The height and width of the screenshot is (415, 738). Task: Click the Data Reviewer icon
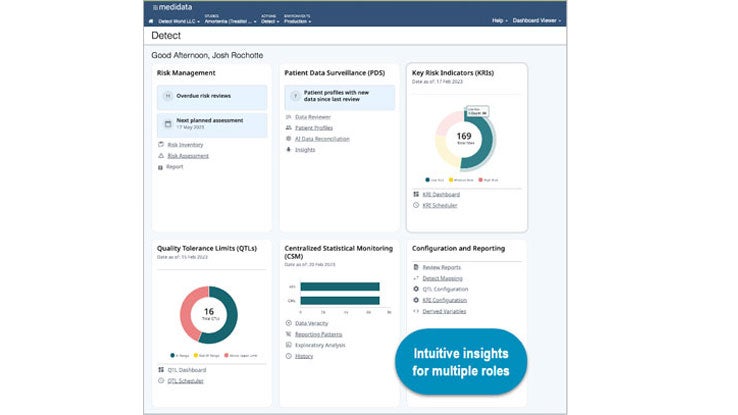[x=289, y=117]
